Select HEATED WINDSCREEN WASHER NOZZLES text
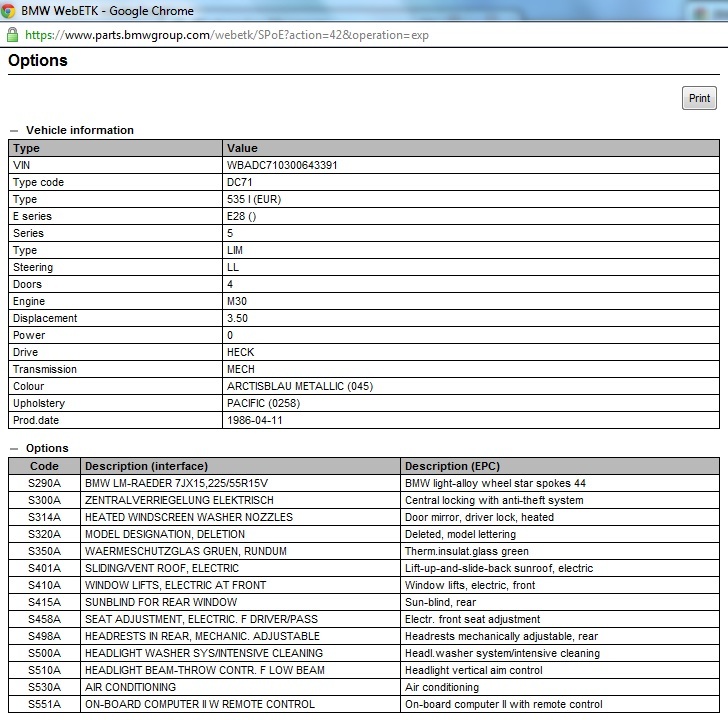 tap(189, 517)
